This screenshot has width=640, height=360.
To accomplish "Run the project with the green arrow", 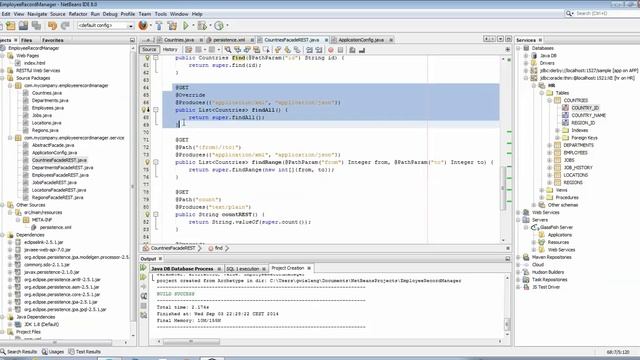I will tap(186, 26).
